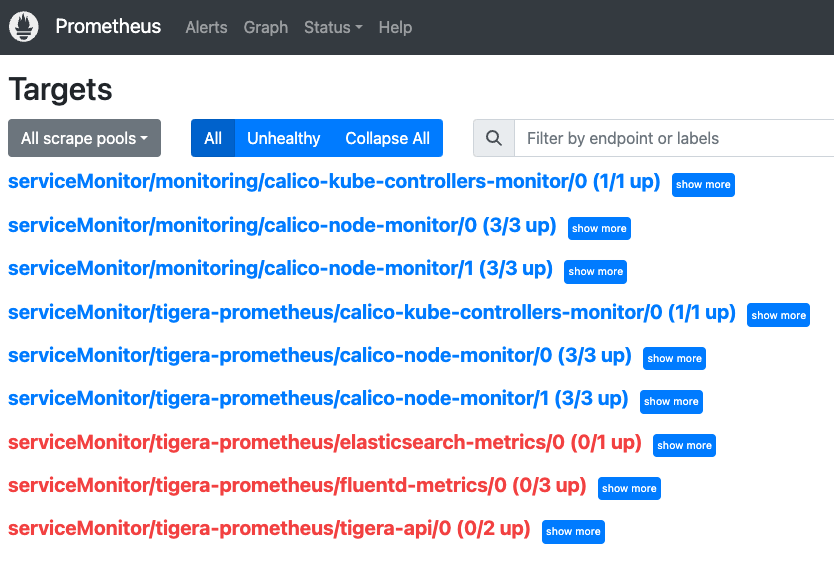The width and height of the screenshot is (834, 588).
Task: Open the red fluentd-metrics/0 pool link
Action: (x=297, y=486)
